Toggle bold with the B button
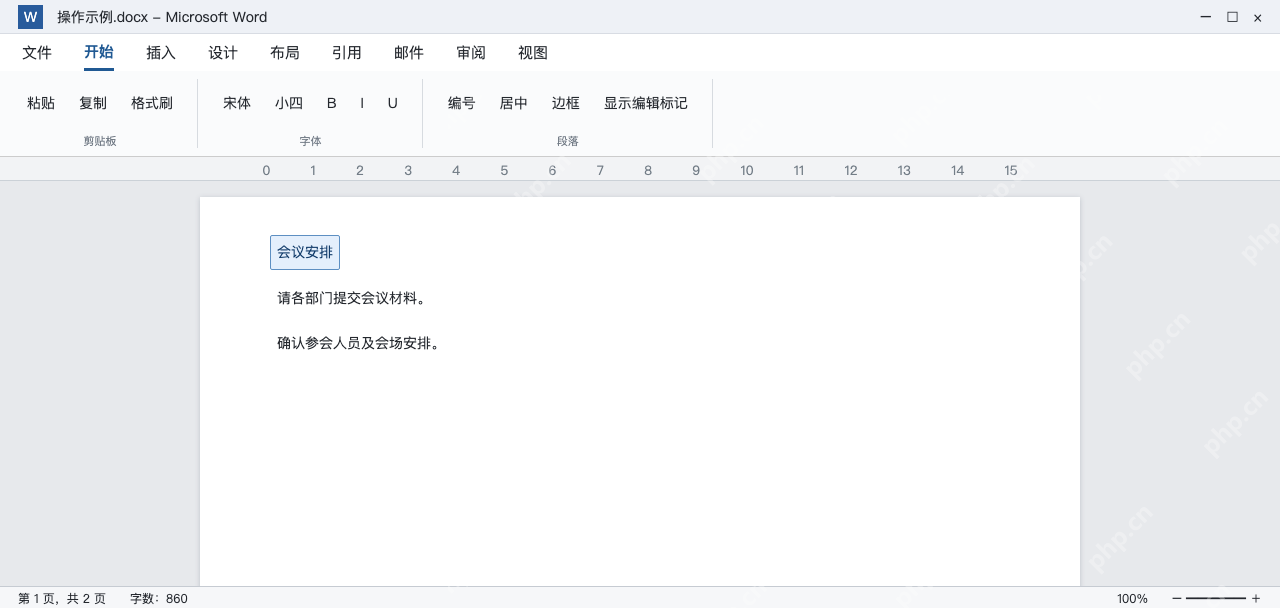 [x=332, y=103]
